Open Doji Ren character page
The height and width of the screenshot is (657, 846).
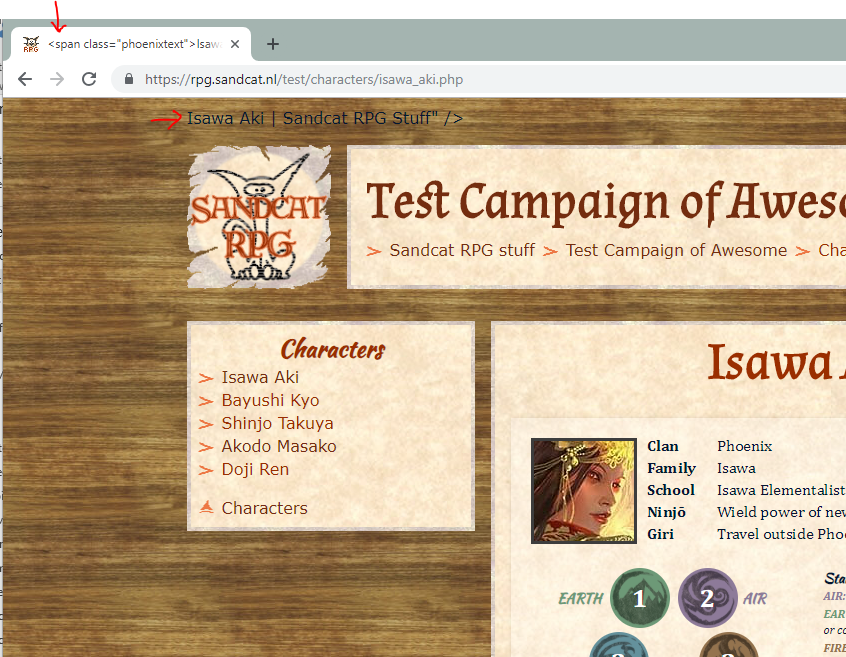(x=255, y=469)
